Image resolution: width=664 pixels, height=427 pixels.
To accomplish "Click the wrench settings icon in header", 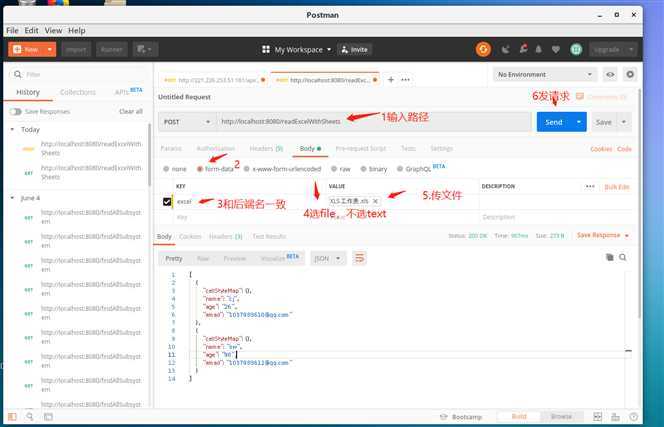I will tap(523, 49).
